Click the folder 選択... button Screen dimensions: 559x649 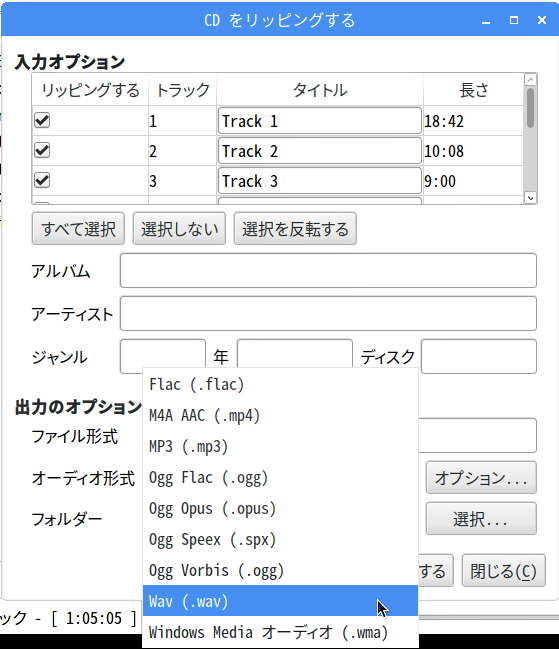tap(481, 519)
